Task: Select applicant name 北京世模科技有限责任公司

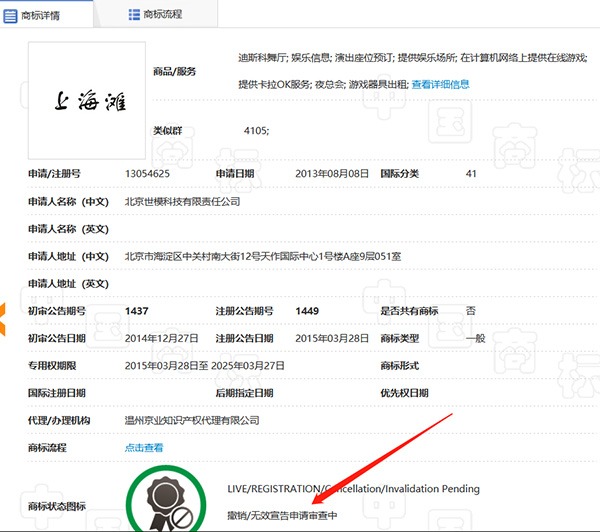Action: 183,201
